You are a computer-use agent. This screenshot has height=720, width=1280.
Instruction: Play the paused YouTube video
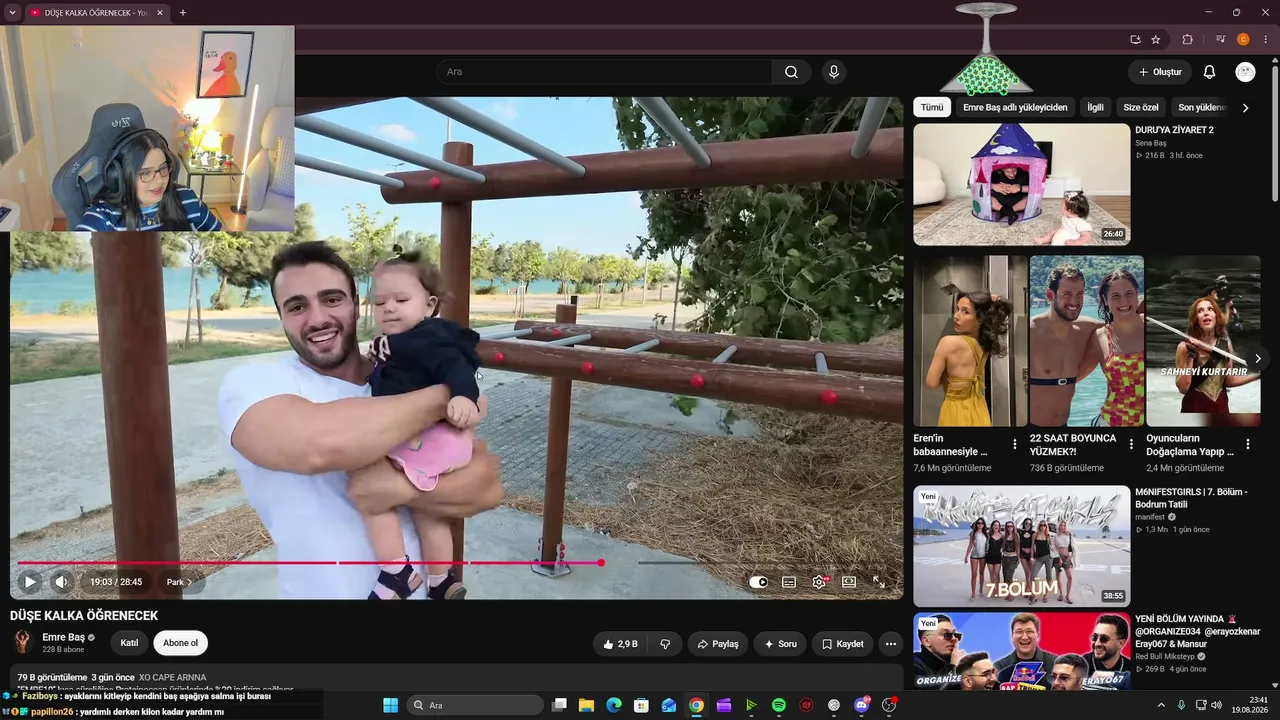click(x=30, y=581)
